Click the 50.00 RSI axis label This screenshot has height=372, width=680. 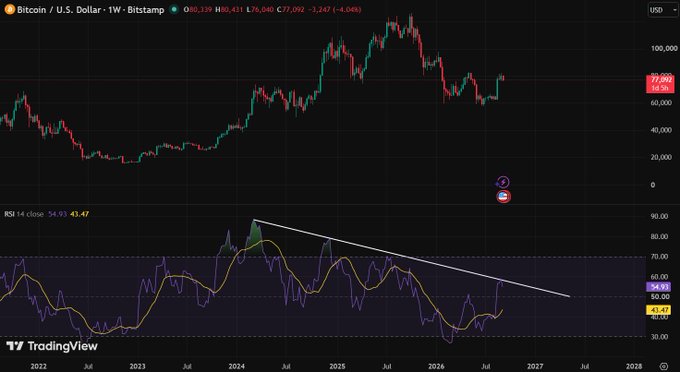pyautogui.click(x=660, y=297)
